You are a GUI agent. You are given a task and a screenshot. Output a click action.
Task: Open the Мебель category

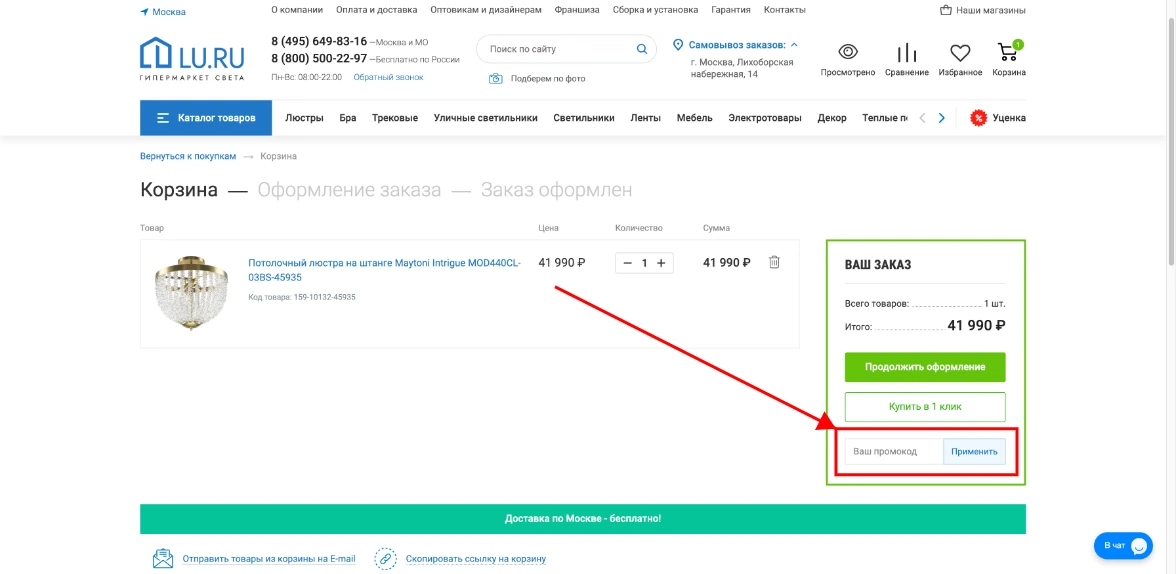coord(694,118)
